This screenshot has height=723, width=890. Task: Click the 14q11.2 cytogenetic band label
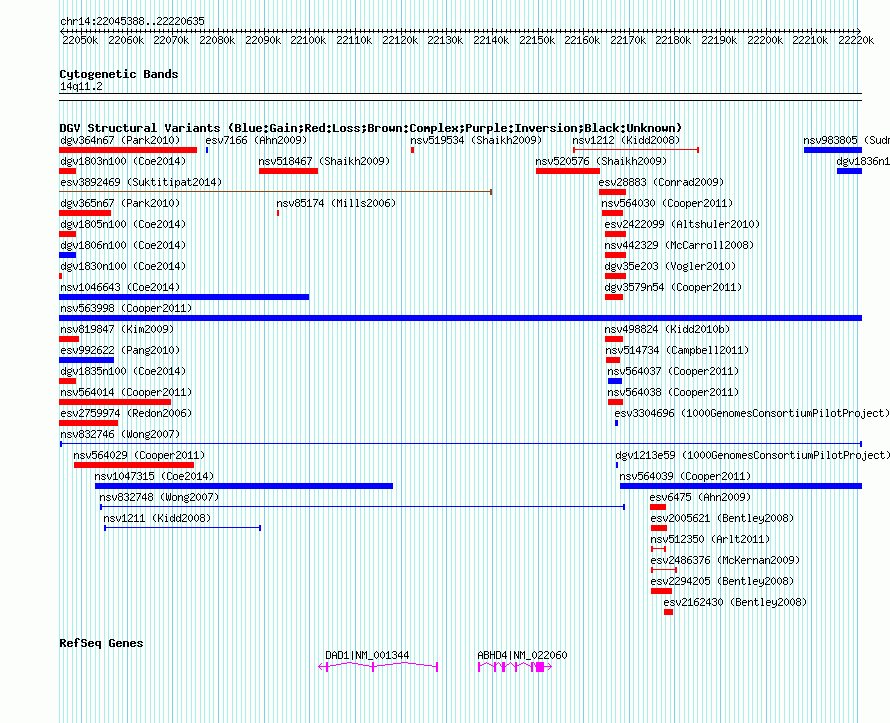[81, 87]
